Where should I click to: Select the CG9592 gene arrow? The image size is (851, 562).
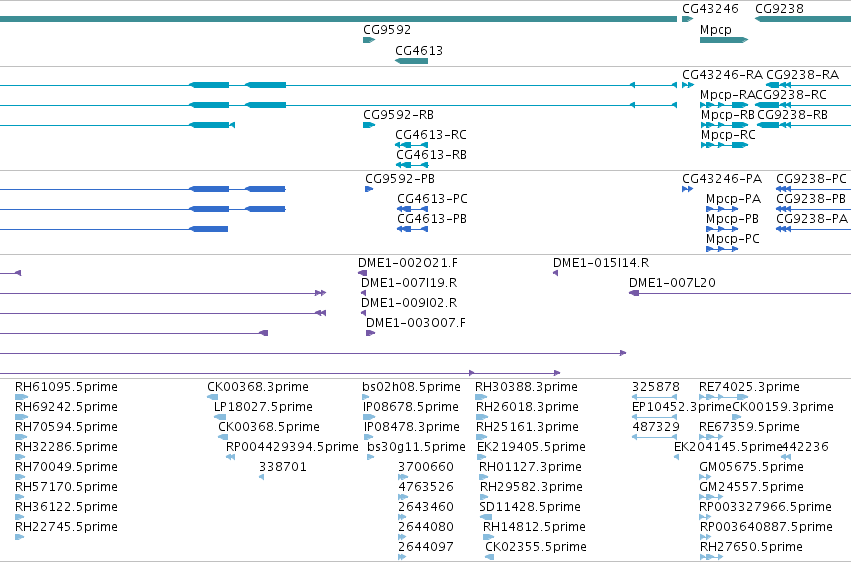click(x=369, y=40)
